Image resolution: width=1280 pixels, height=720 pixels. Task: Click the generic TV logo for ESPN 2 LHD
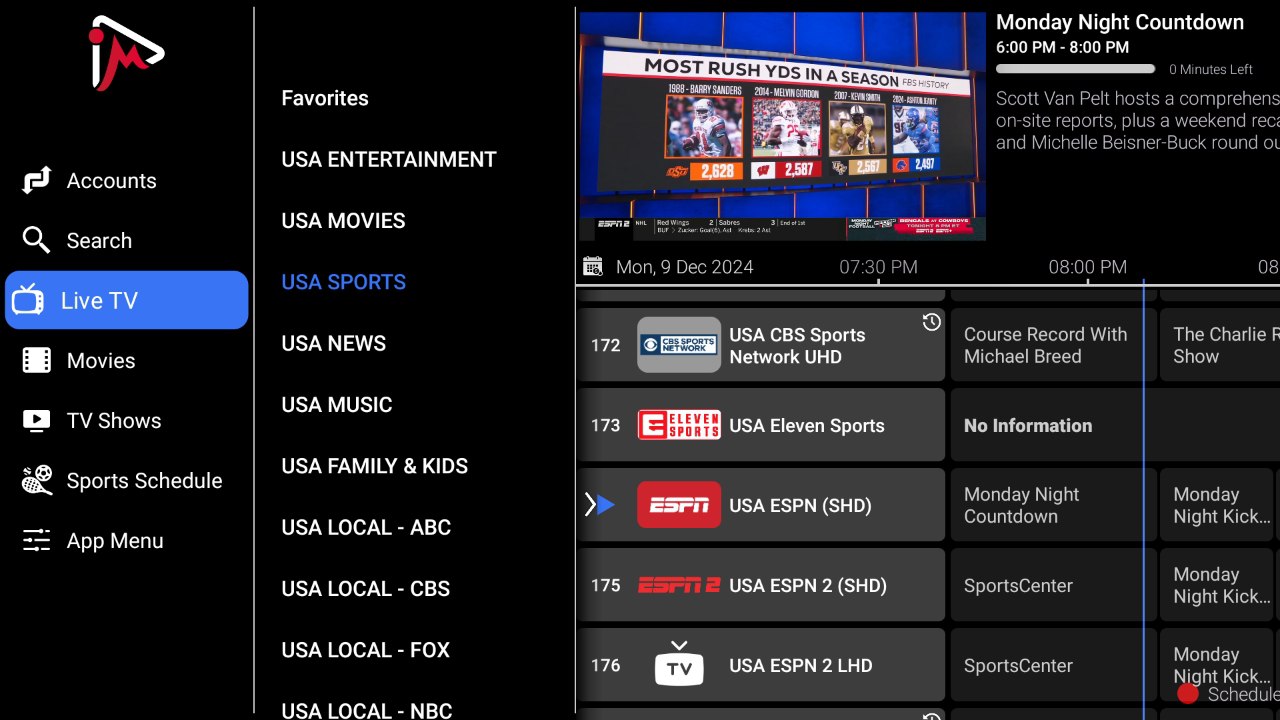pyautogui.click(x=679, y=663)
